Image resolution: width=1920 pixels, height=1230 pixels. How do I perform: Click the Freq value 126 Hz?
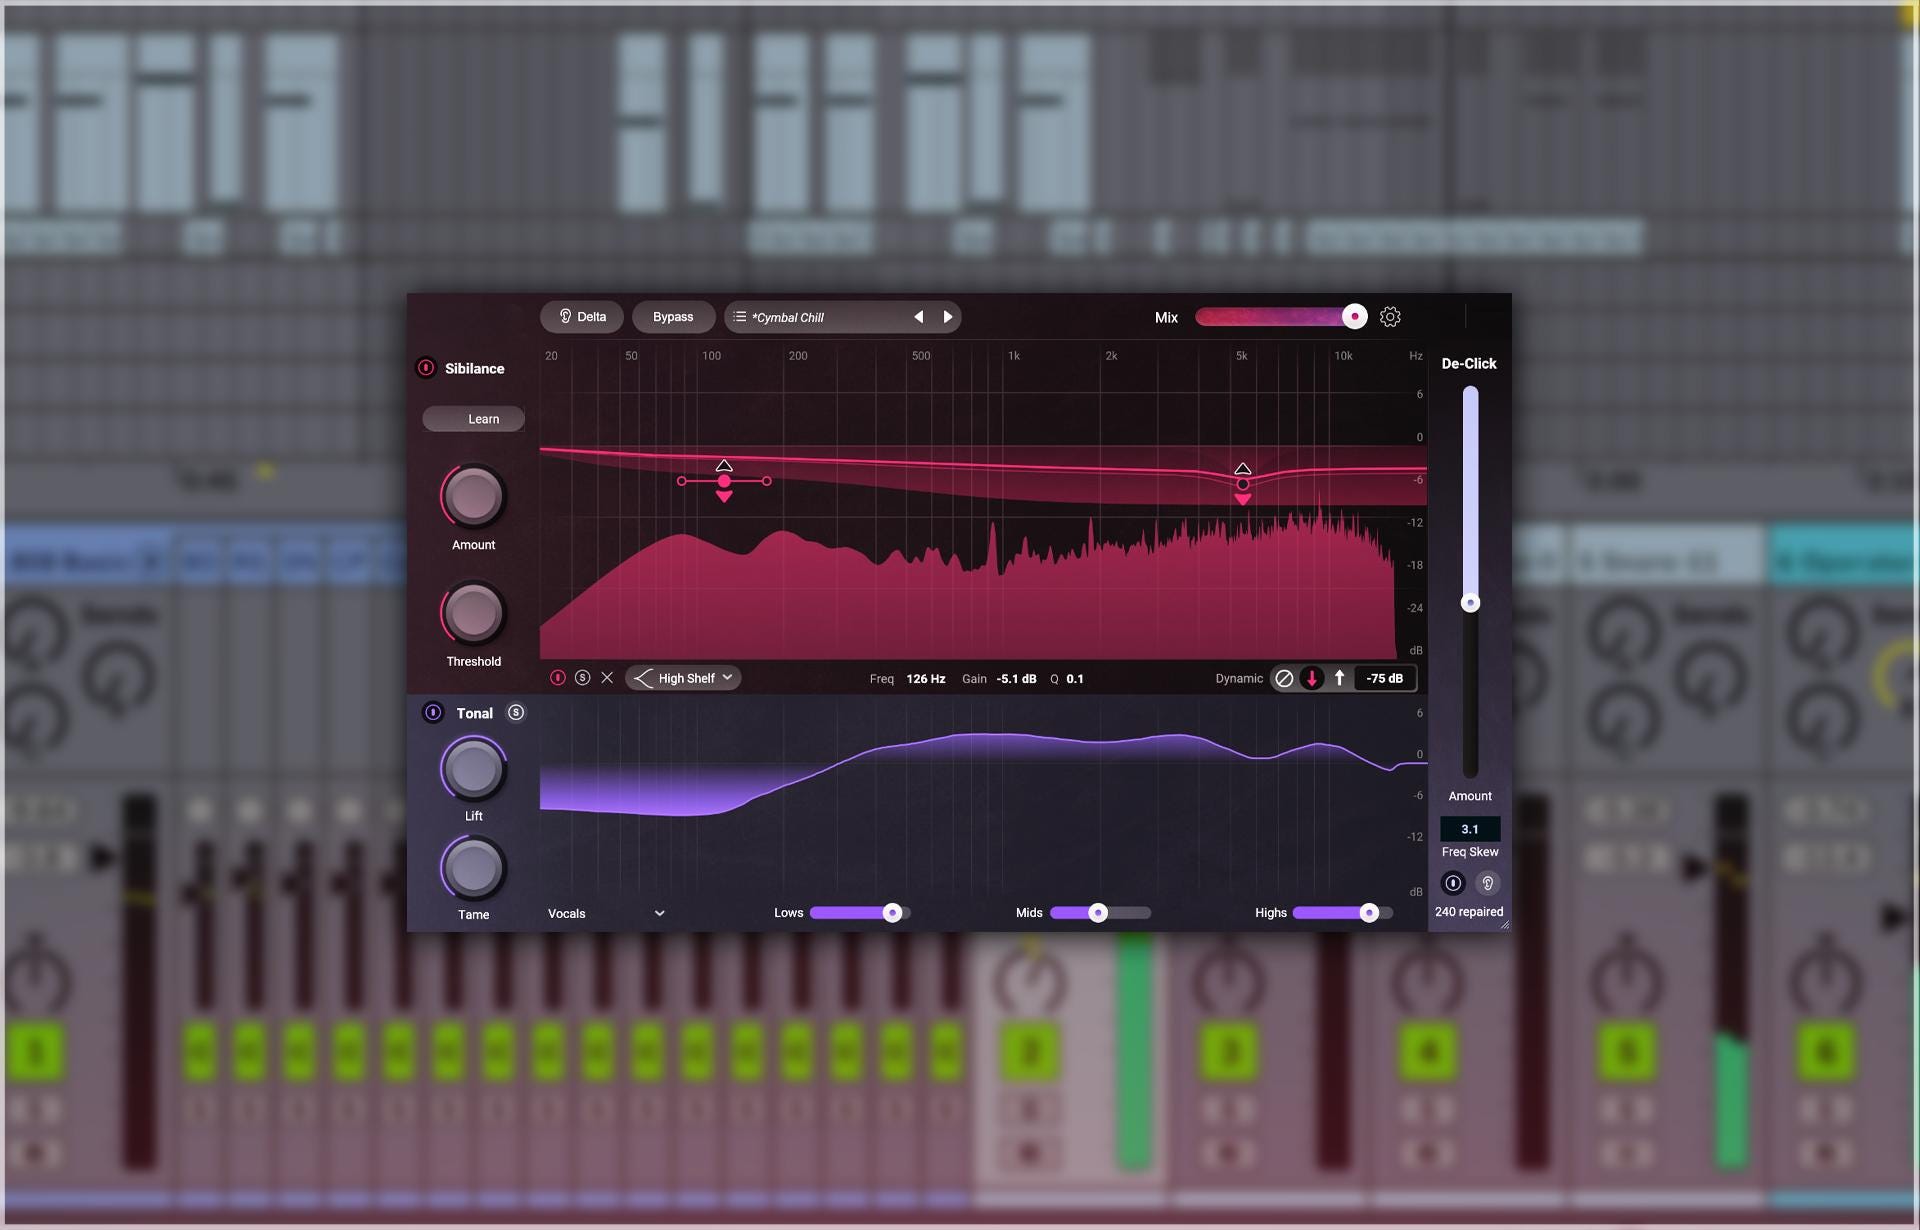tap(926, 679)
